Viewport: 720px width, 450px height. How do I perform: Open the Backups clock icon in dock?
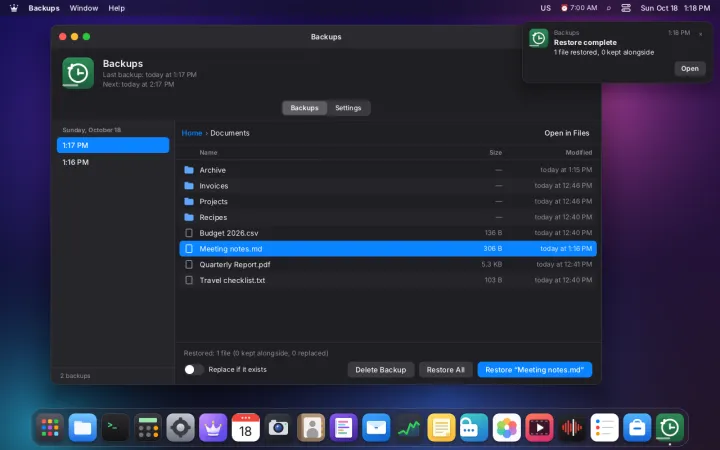[669, 428]
